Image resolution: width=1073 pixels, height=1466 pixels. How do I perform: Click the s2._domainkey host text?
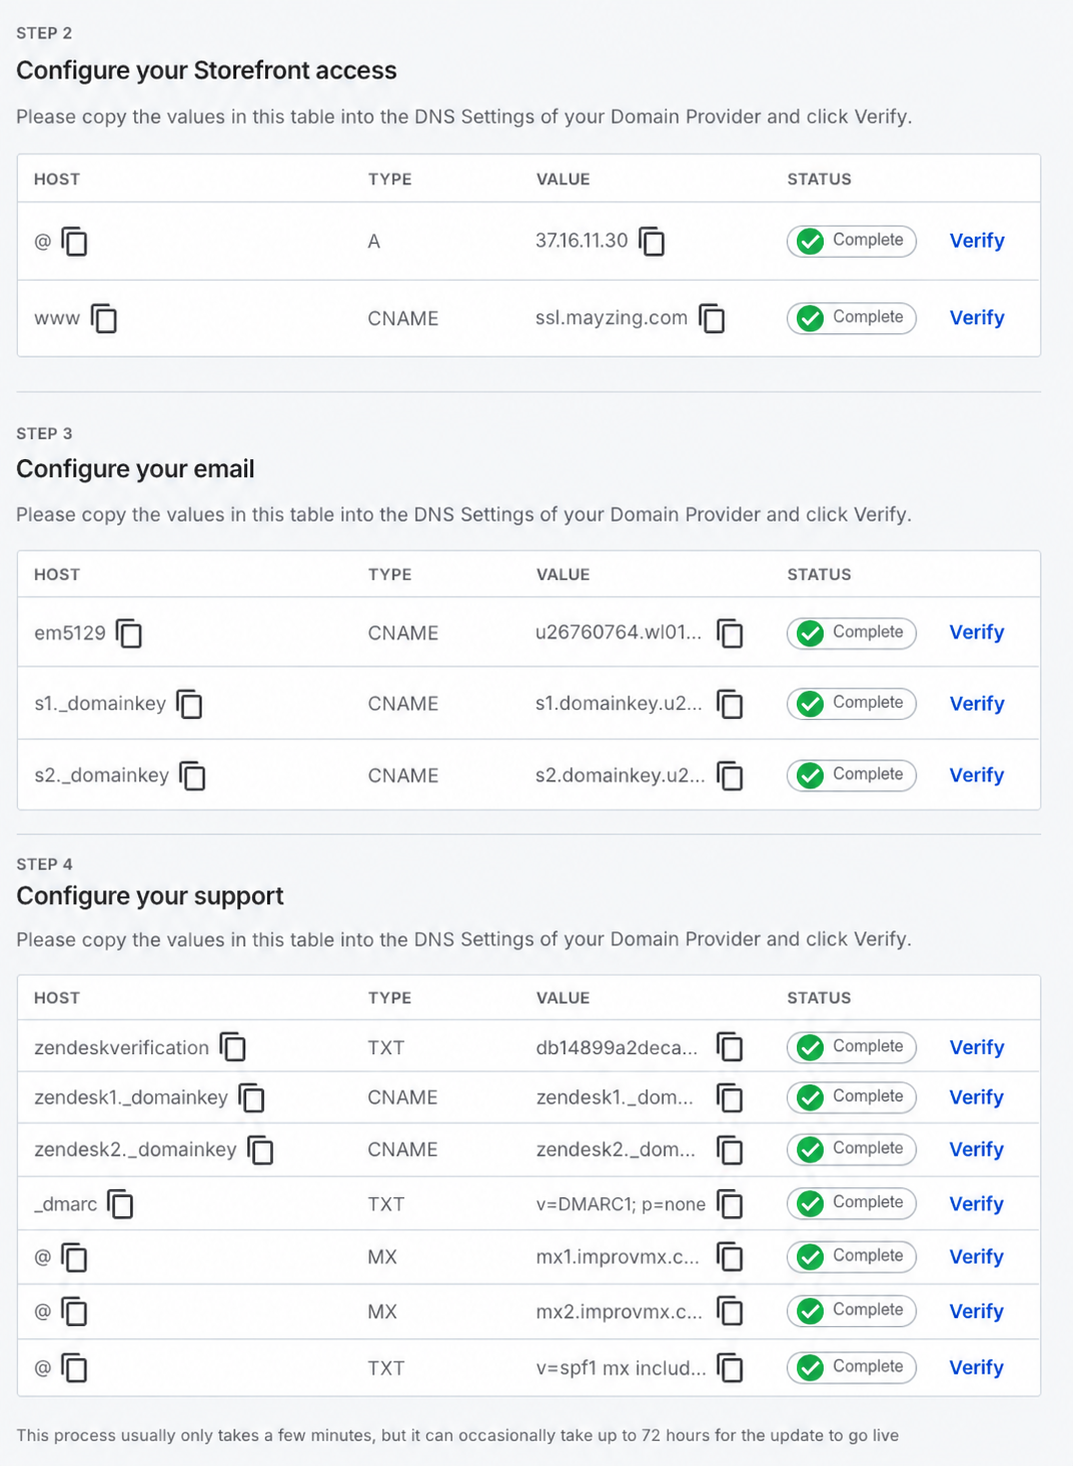[x=102, y=776]
